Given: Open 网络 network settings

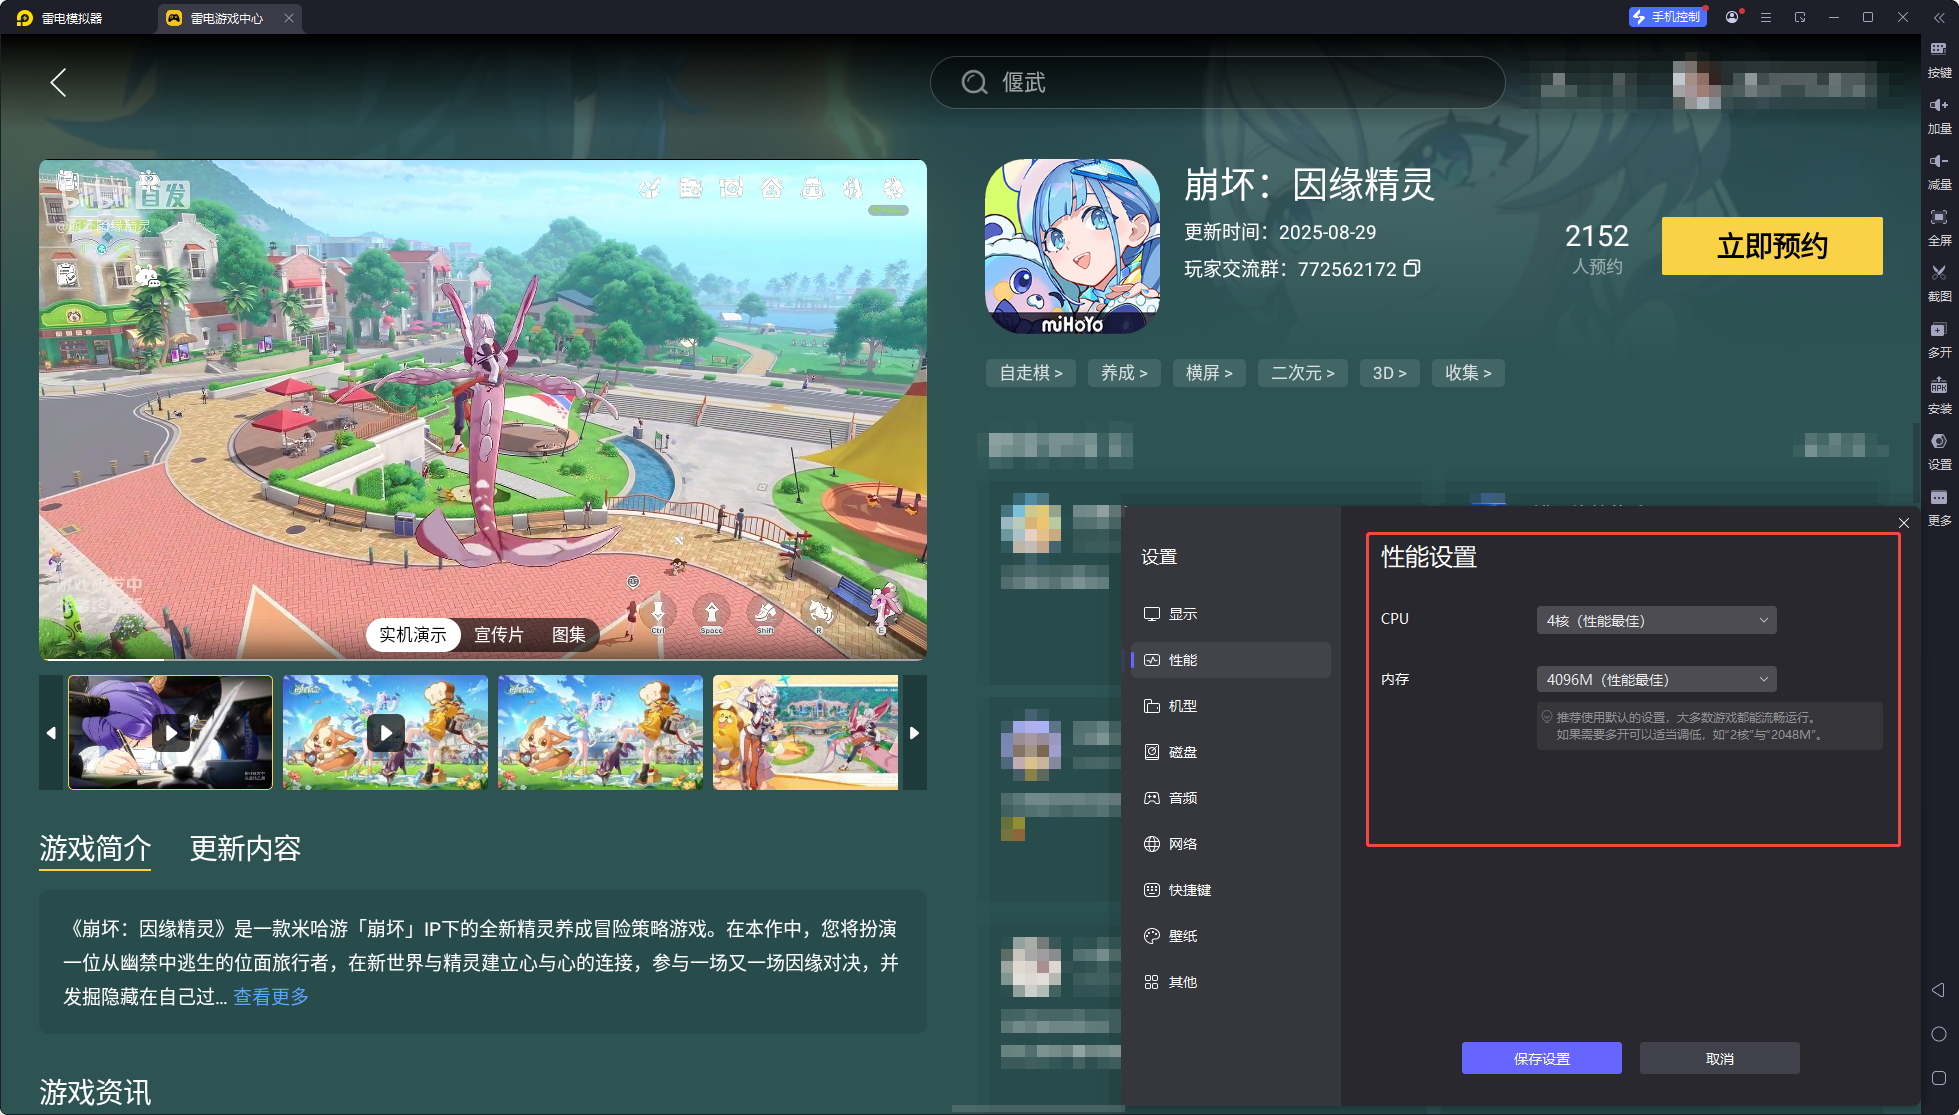Looking at the screenshot, I should pyautogui.click(x=1231, y=844).
